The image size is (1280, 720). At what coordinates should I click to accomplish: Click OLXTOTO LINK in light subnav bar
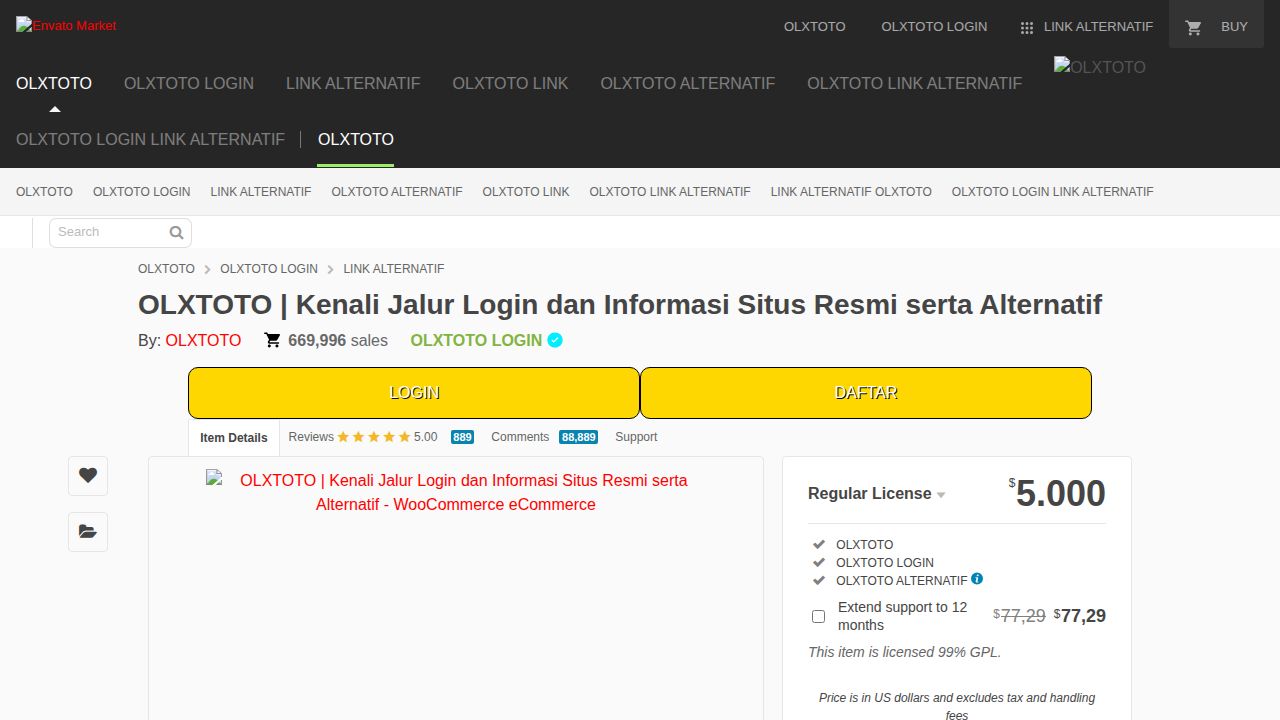tap(526, 191)
